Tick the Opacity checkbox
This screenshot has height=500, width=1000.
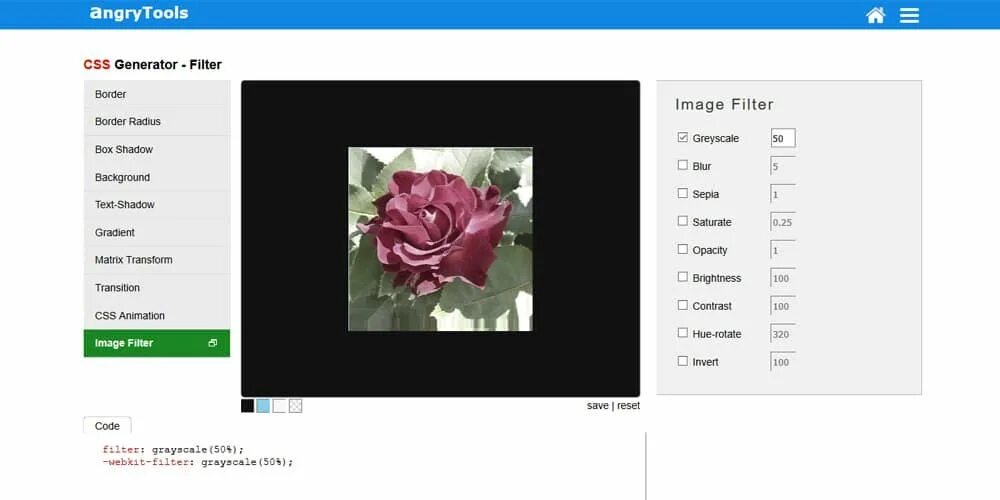(682, 249)
